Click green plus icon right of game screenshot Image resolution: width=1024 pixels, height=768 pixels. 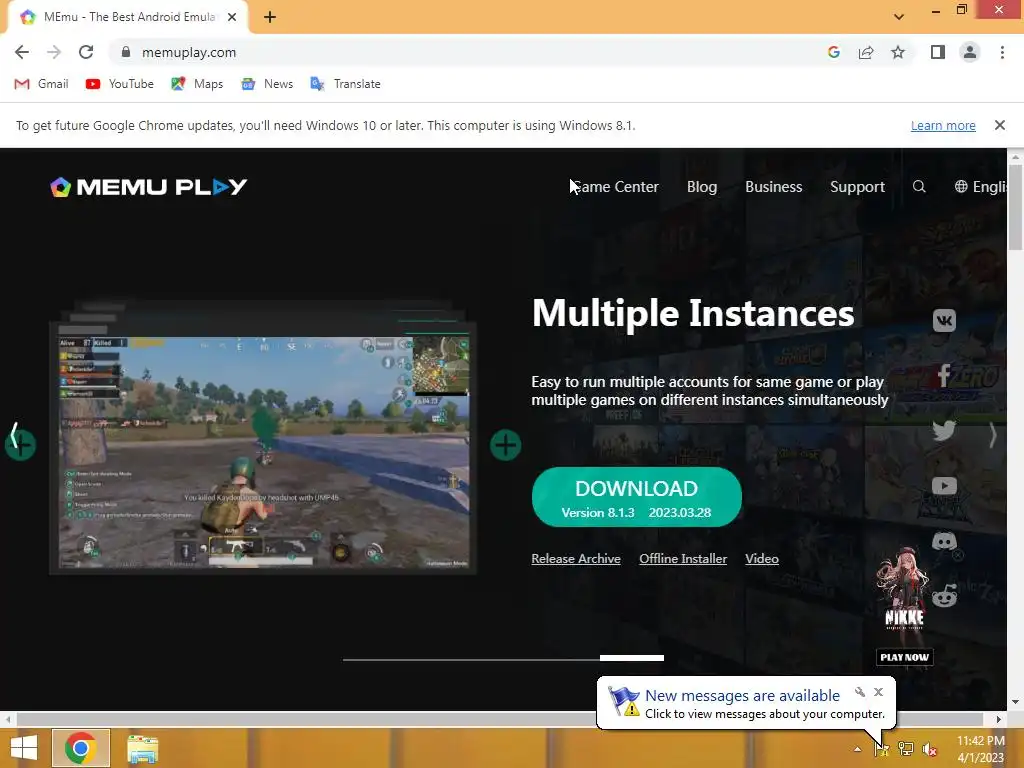505,445
